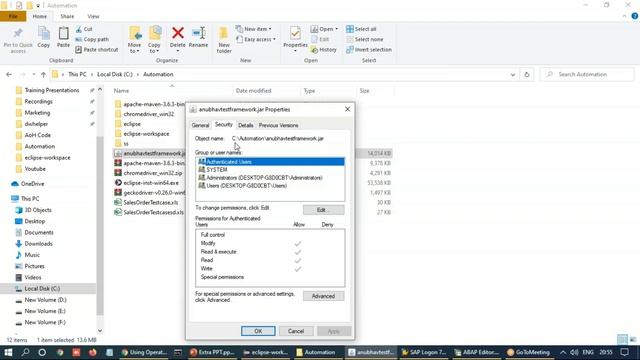Click the Advanced button
The height and width of the screenshot is (360, 640).
pyautogui.click(x=324, y=296)
